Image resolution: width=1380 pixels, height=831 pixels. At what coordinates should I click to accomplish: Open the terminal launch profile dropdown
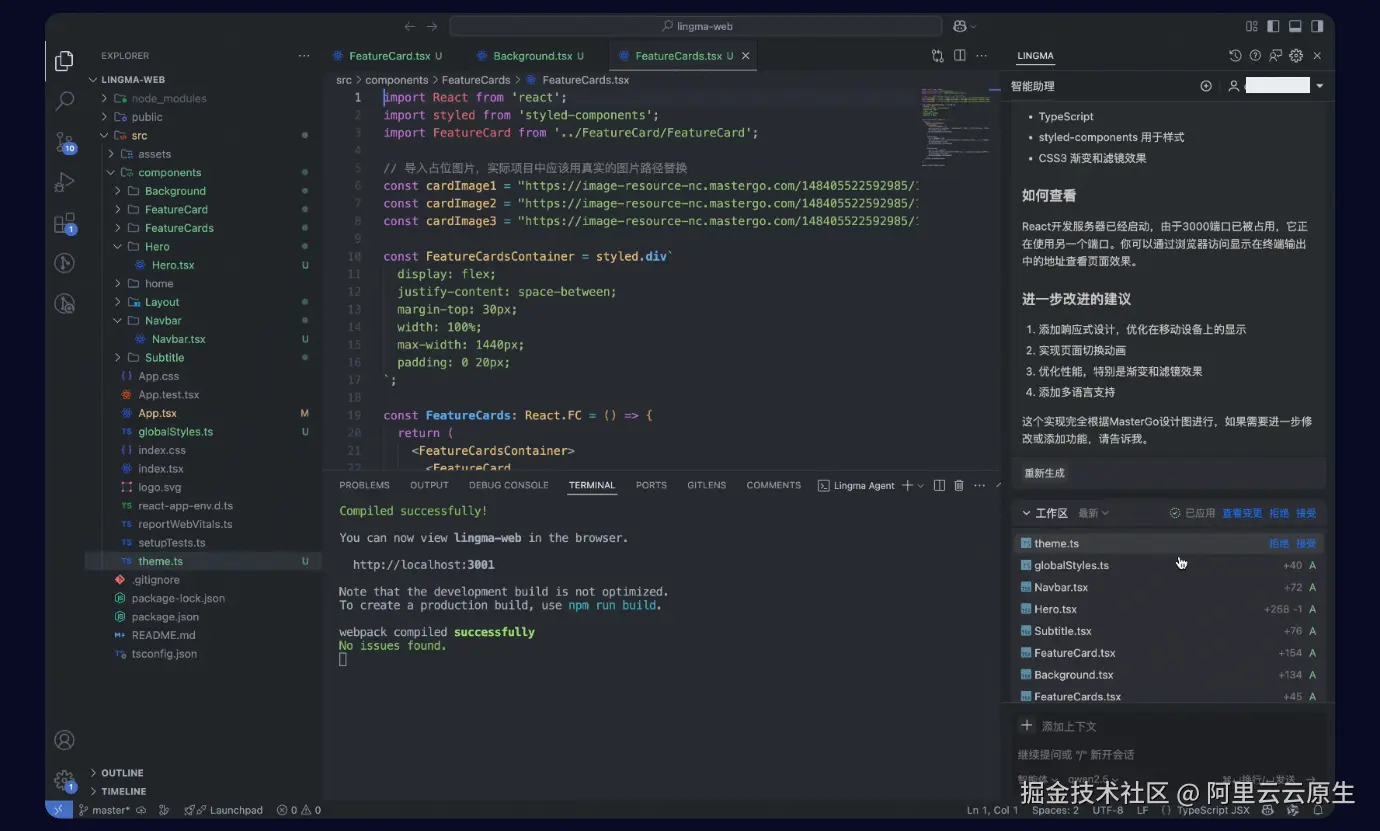(x=921, y=485)
